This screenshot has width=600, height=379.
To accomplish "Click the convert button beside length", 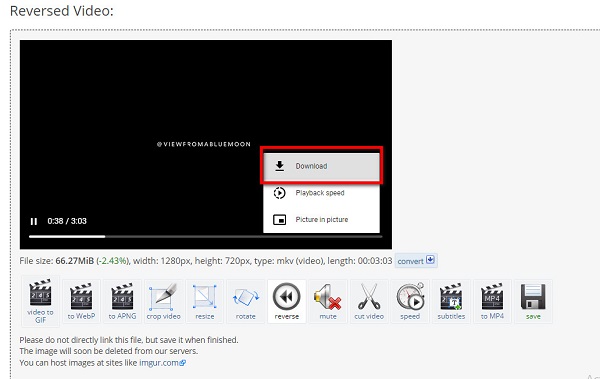I will coord(416,261).
